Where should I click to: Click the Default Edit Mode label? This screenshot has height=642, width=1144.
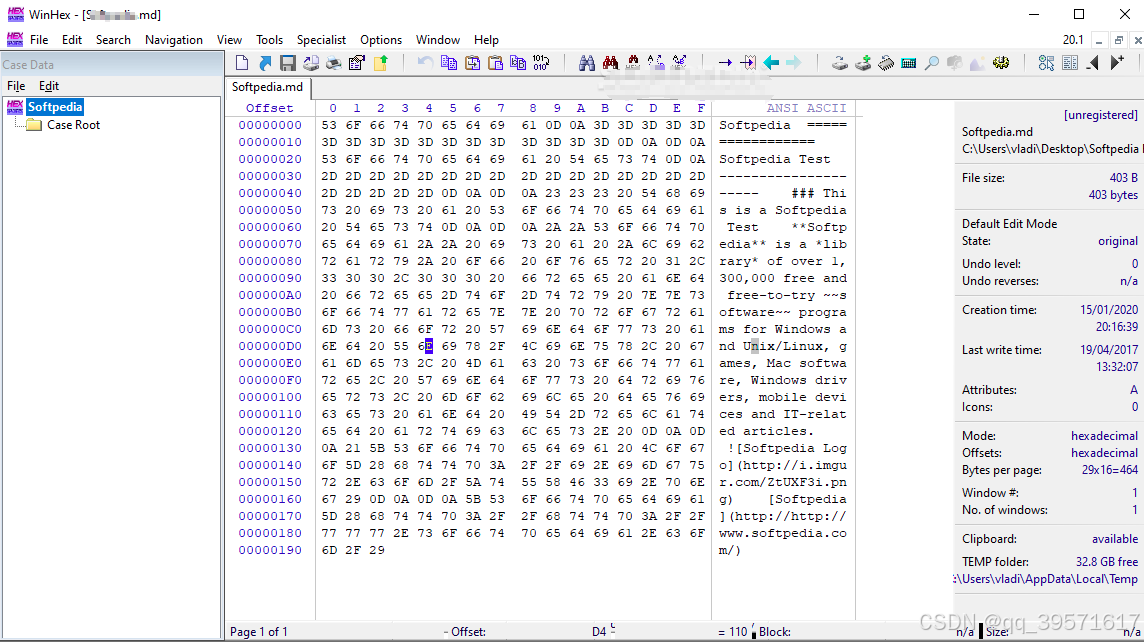(1009, 224)
